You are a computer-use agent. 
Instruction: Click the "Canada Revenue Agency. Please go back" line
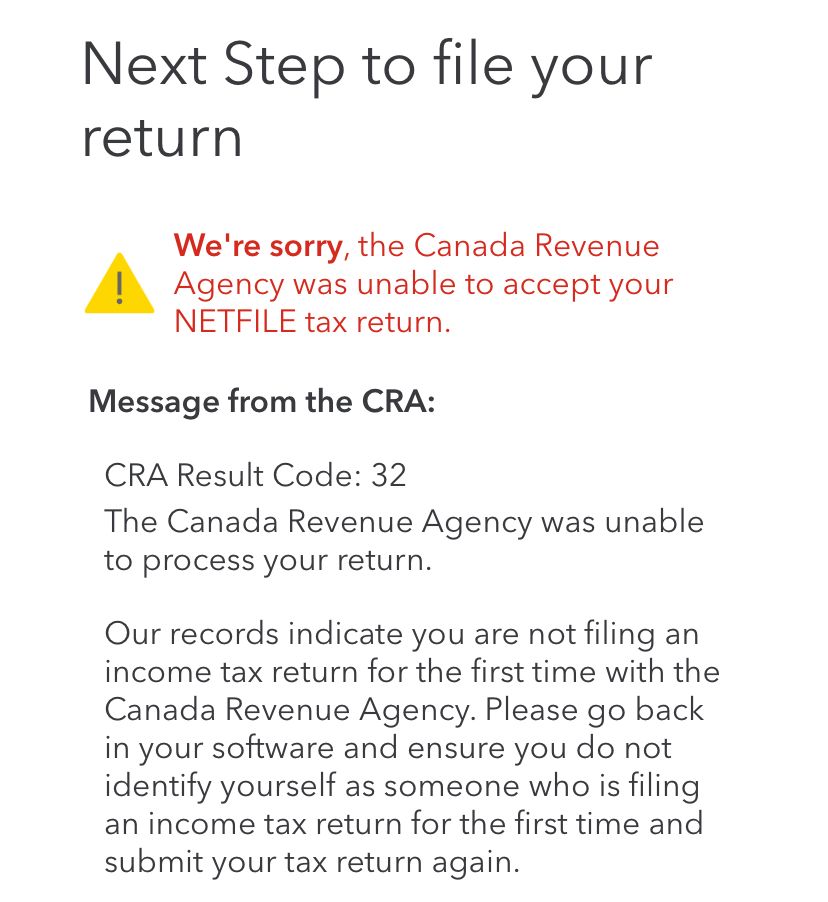point(404,710)
